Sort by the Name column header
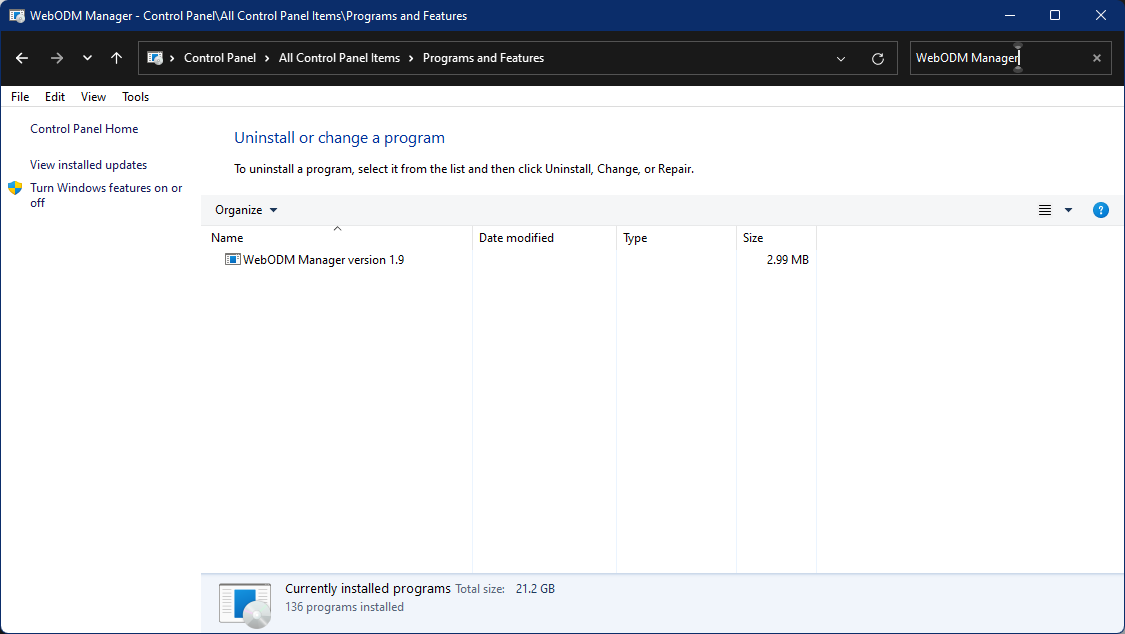The image size is (1125, 634). tap(226, 238)
